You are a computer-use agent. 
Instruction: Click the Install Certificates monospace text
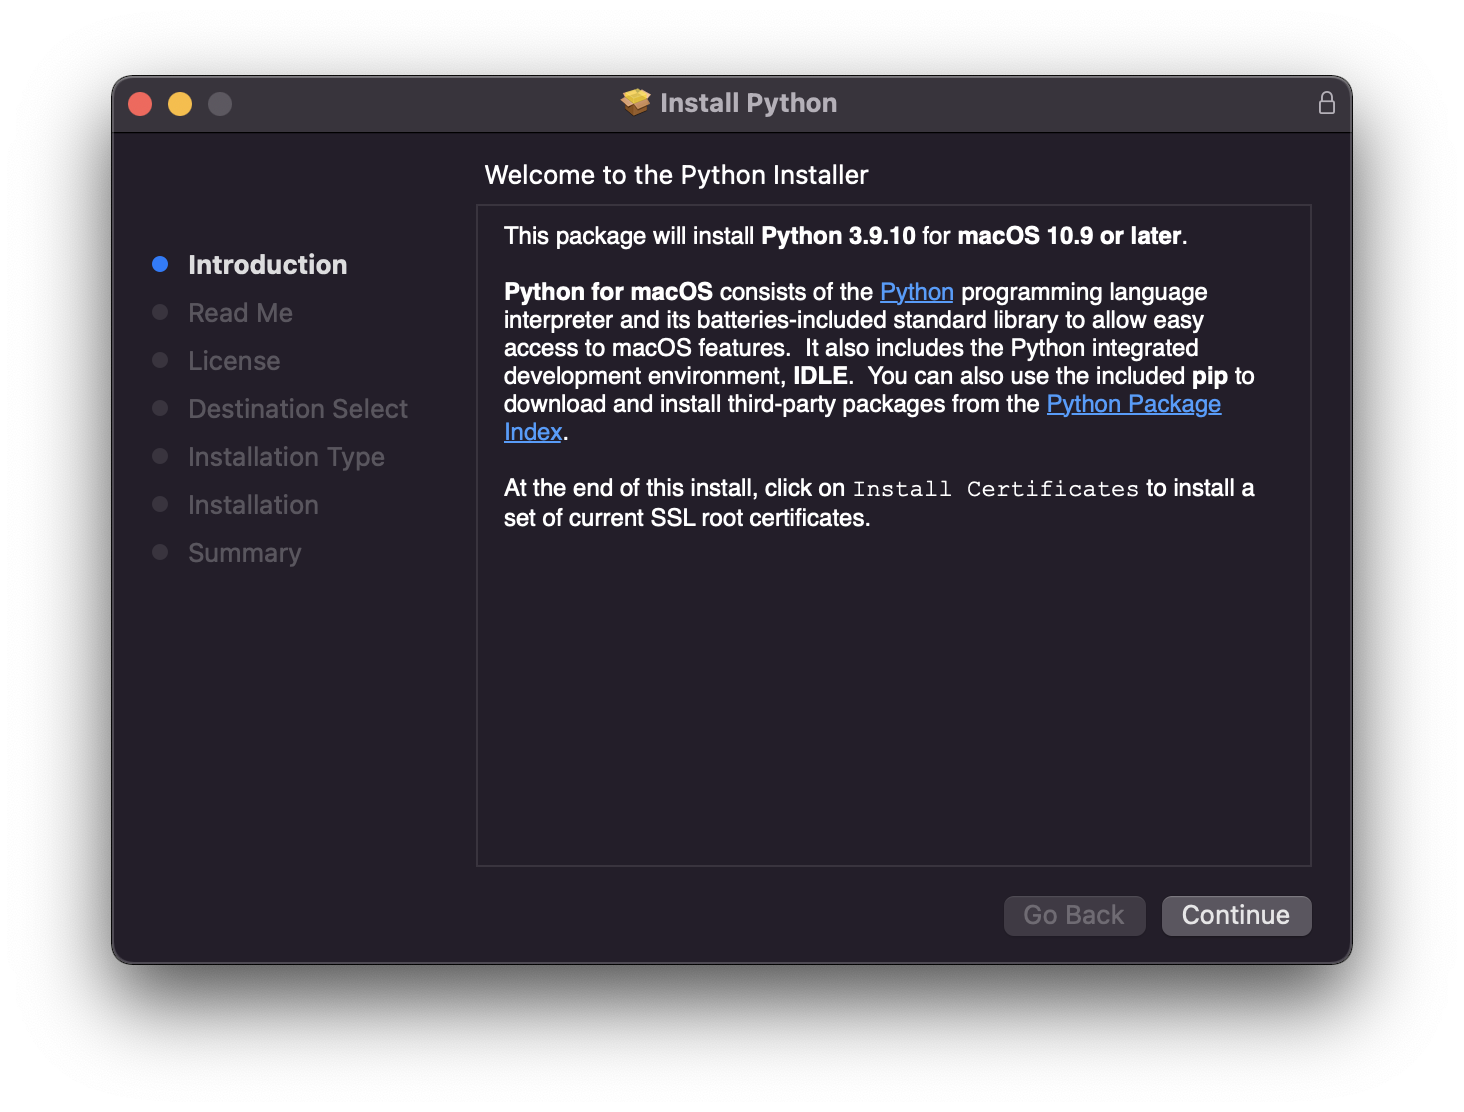(x=995, y=489)
